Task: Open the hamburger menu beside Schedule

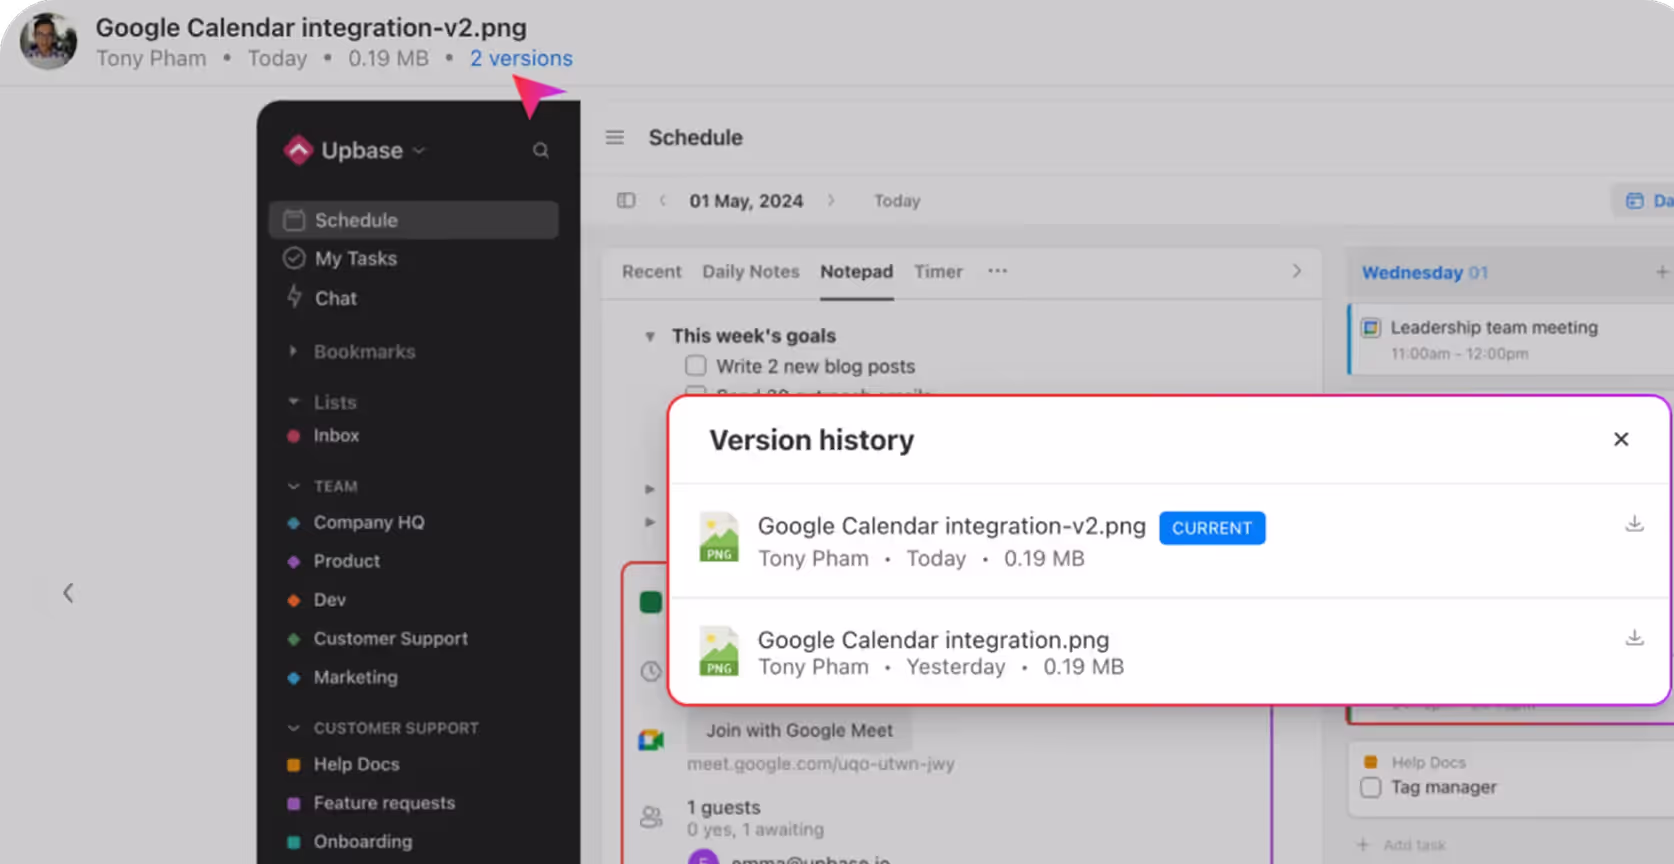Action: point(615,138)
